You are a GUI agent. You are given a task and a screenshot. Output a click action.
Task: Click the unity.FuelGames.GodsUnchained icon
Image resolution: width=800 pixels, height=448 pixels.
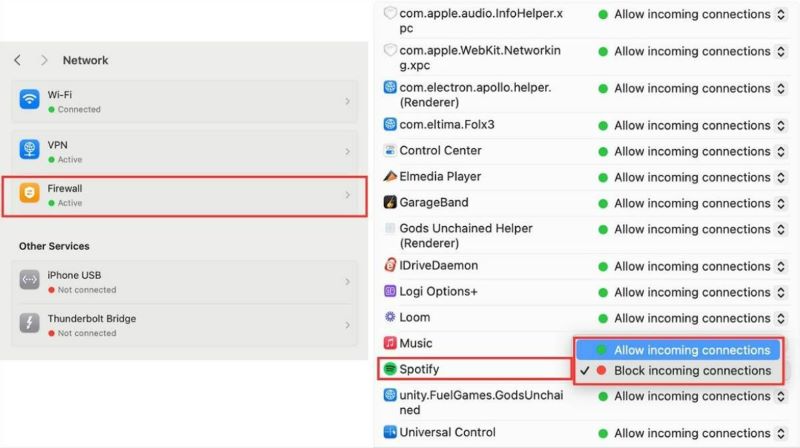[390, 395]
